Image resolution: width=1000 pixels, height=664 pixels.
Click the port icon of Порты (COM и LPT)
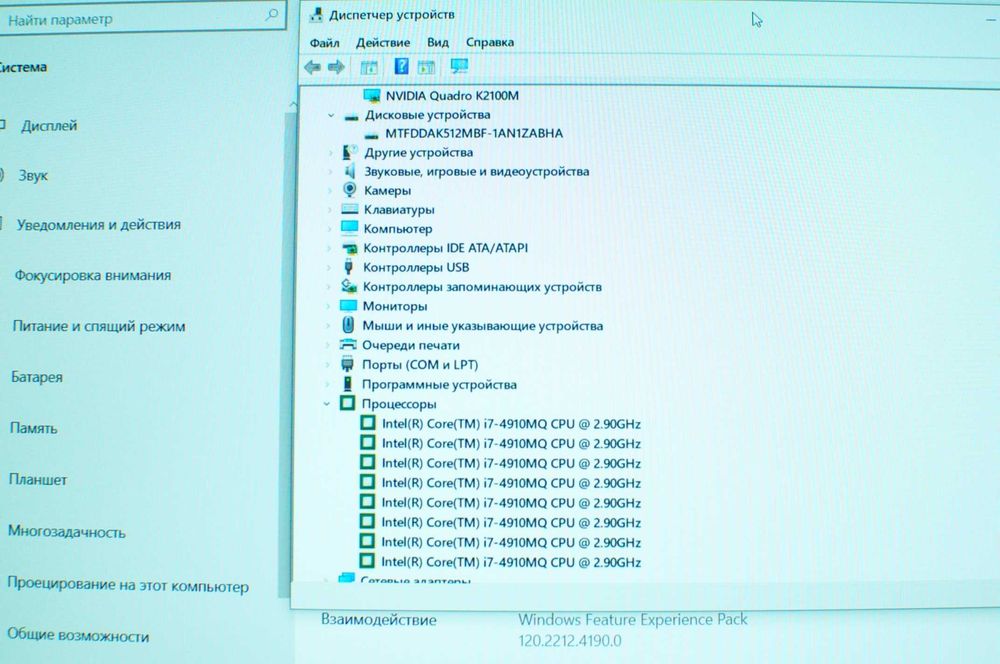pos(348,364)
